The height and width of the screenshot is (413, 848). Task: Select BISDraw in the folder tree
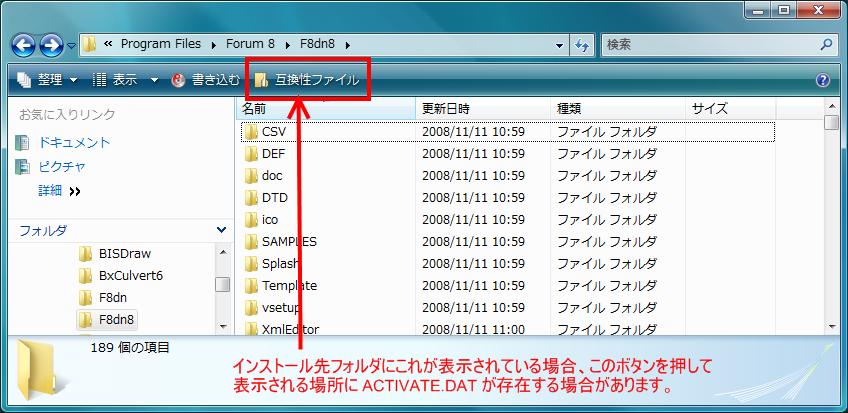point(125,254)
